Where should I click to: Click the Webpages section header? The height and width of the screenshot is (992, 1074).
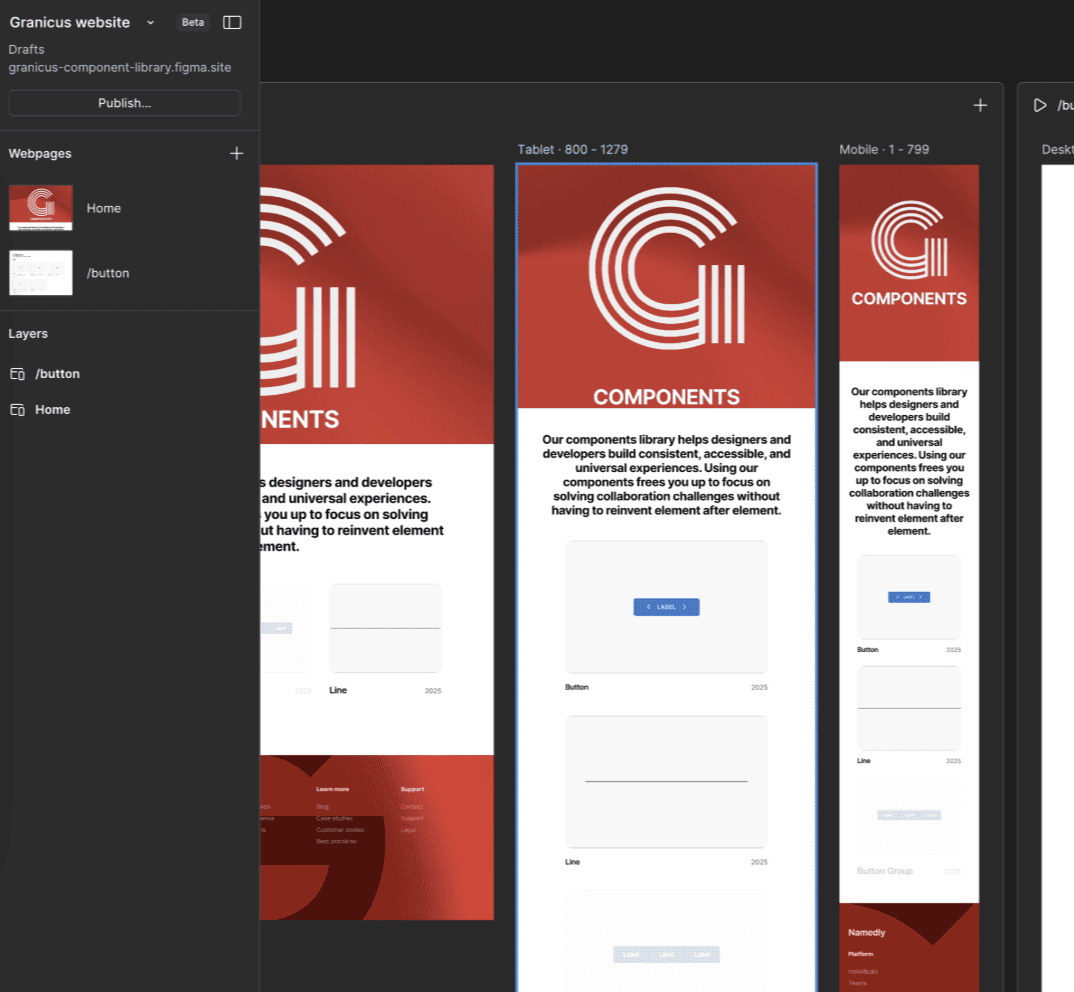[40, 153]
